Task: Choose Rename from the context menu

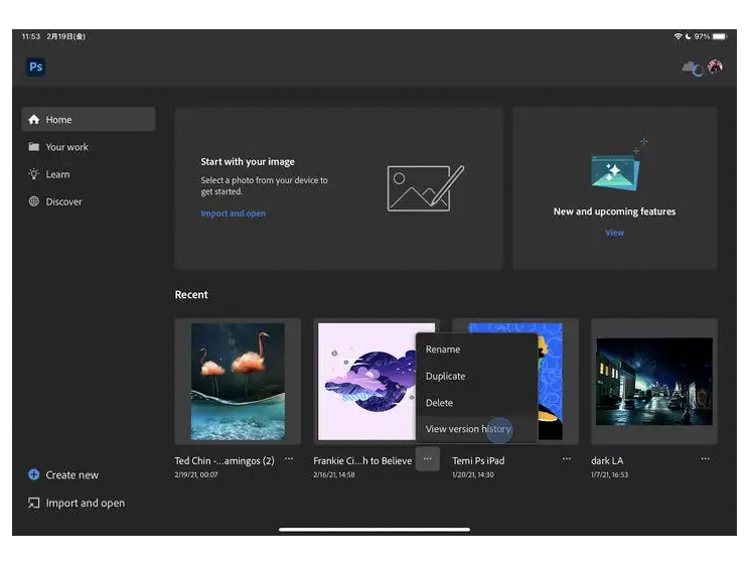Action: pyautogui.click(x=477, y=349)
